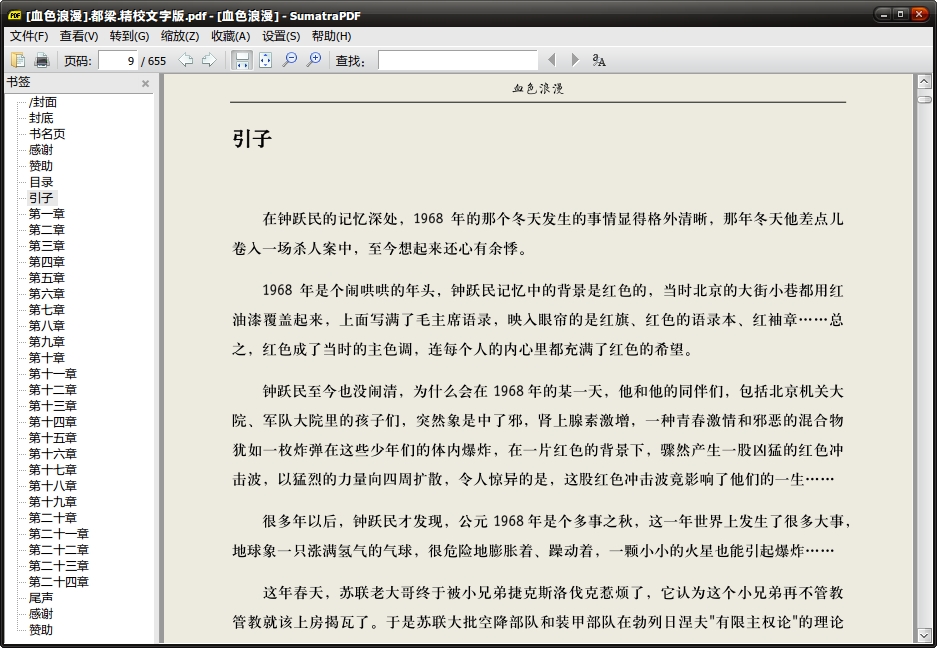
Task: Jump to the 第十二章 bookmark
Action: [53, 390]
